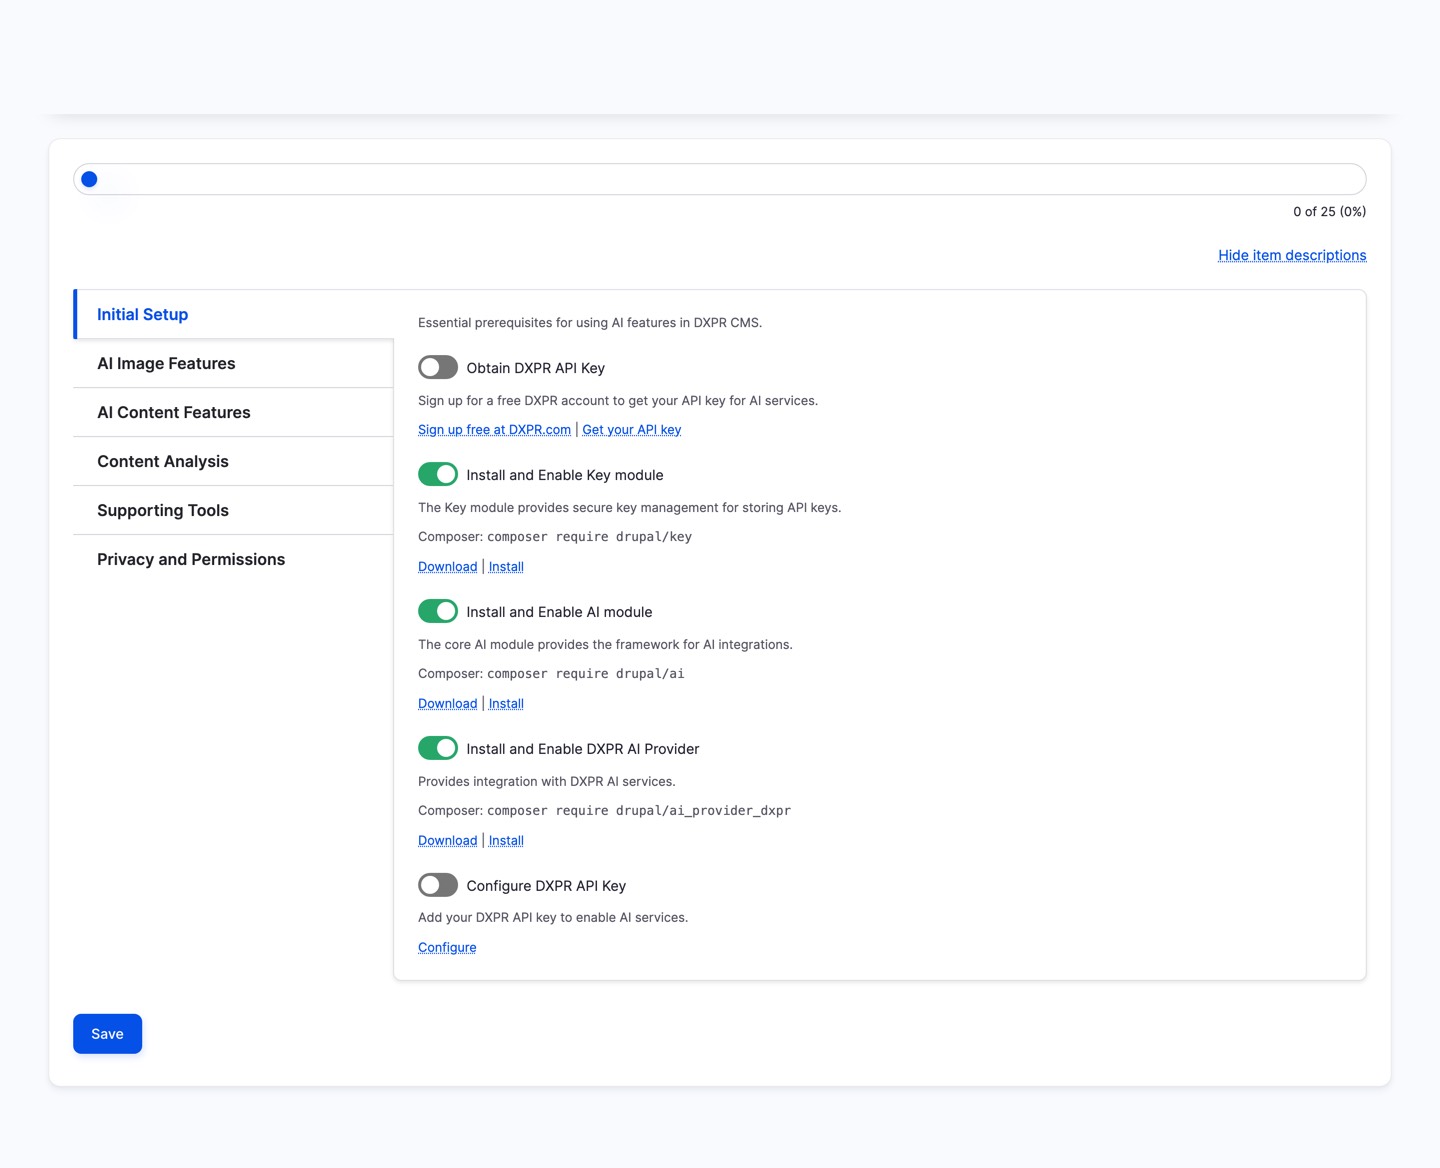Click 'Sign up for a free DXPR account' description
This screenshot has height=1168, width=1440.
pos(618,400)
